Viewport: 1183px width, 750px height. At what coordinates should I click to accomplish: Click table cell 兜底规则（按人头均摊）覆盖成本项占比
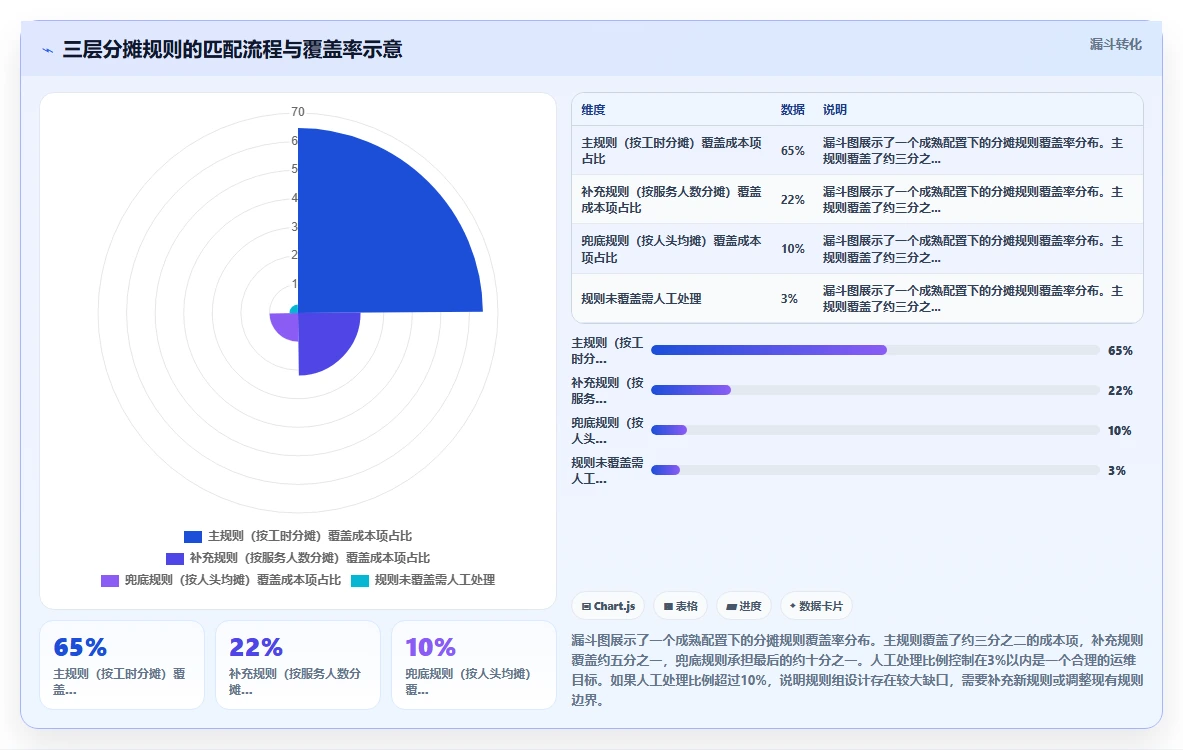(x=671, y=248)
